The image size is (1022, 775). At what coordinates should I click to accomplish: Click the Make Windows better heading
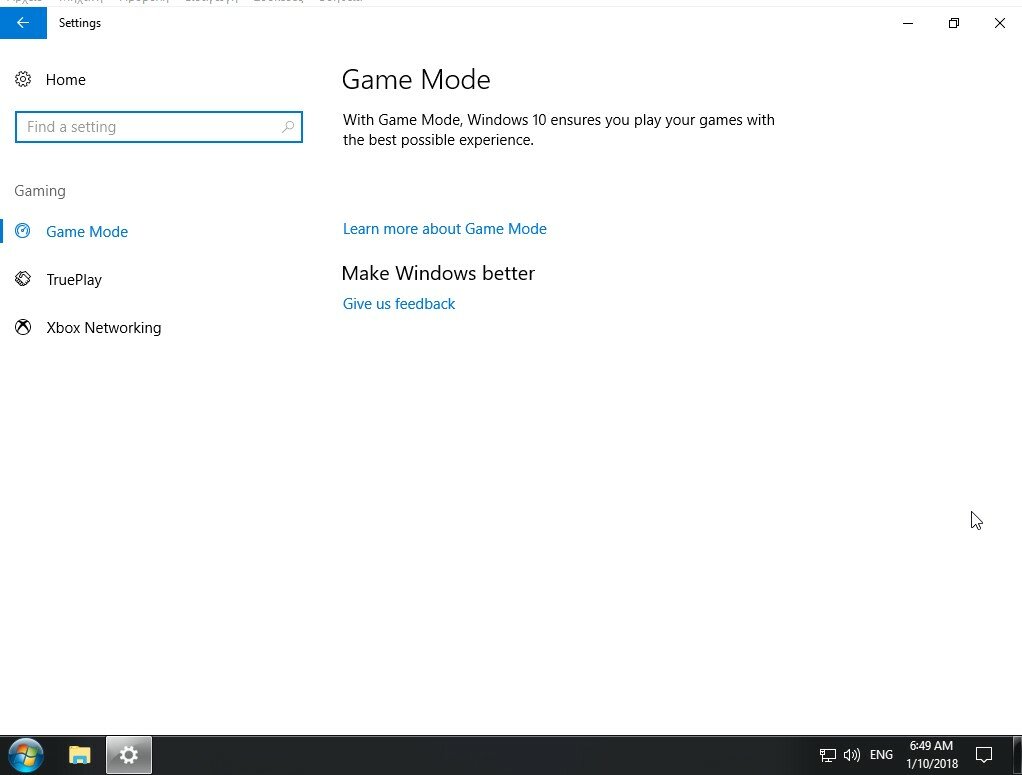tap(438, 273)
